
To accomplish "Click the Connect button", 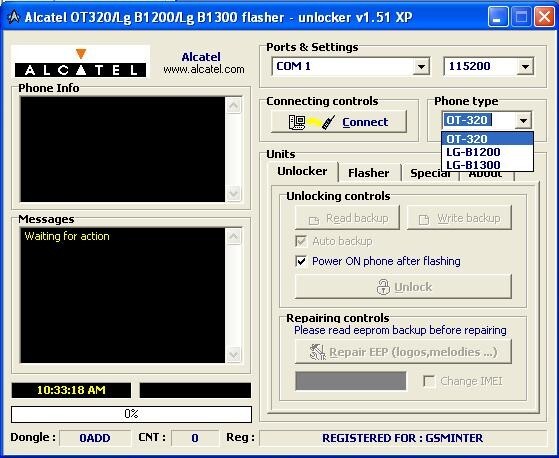I will 339,122.
